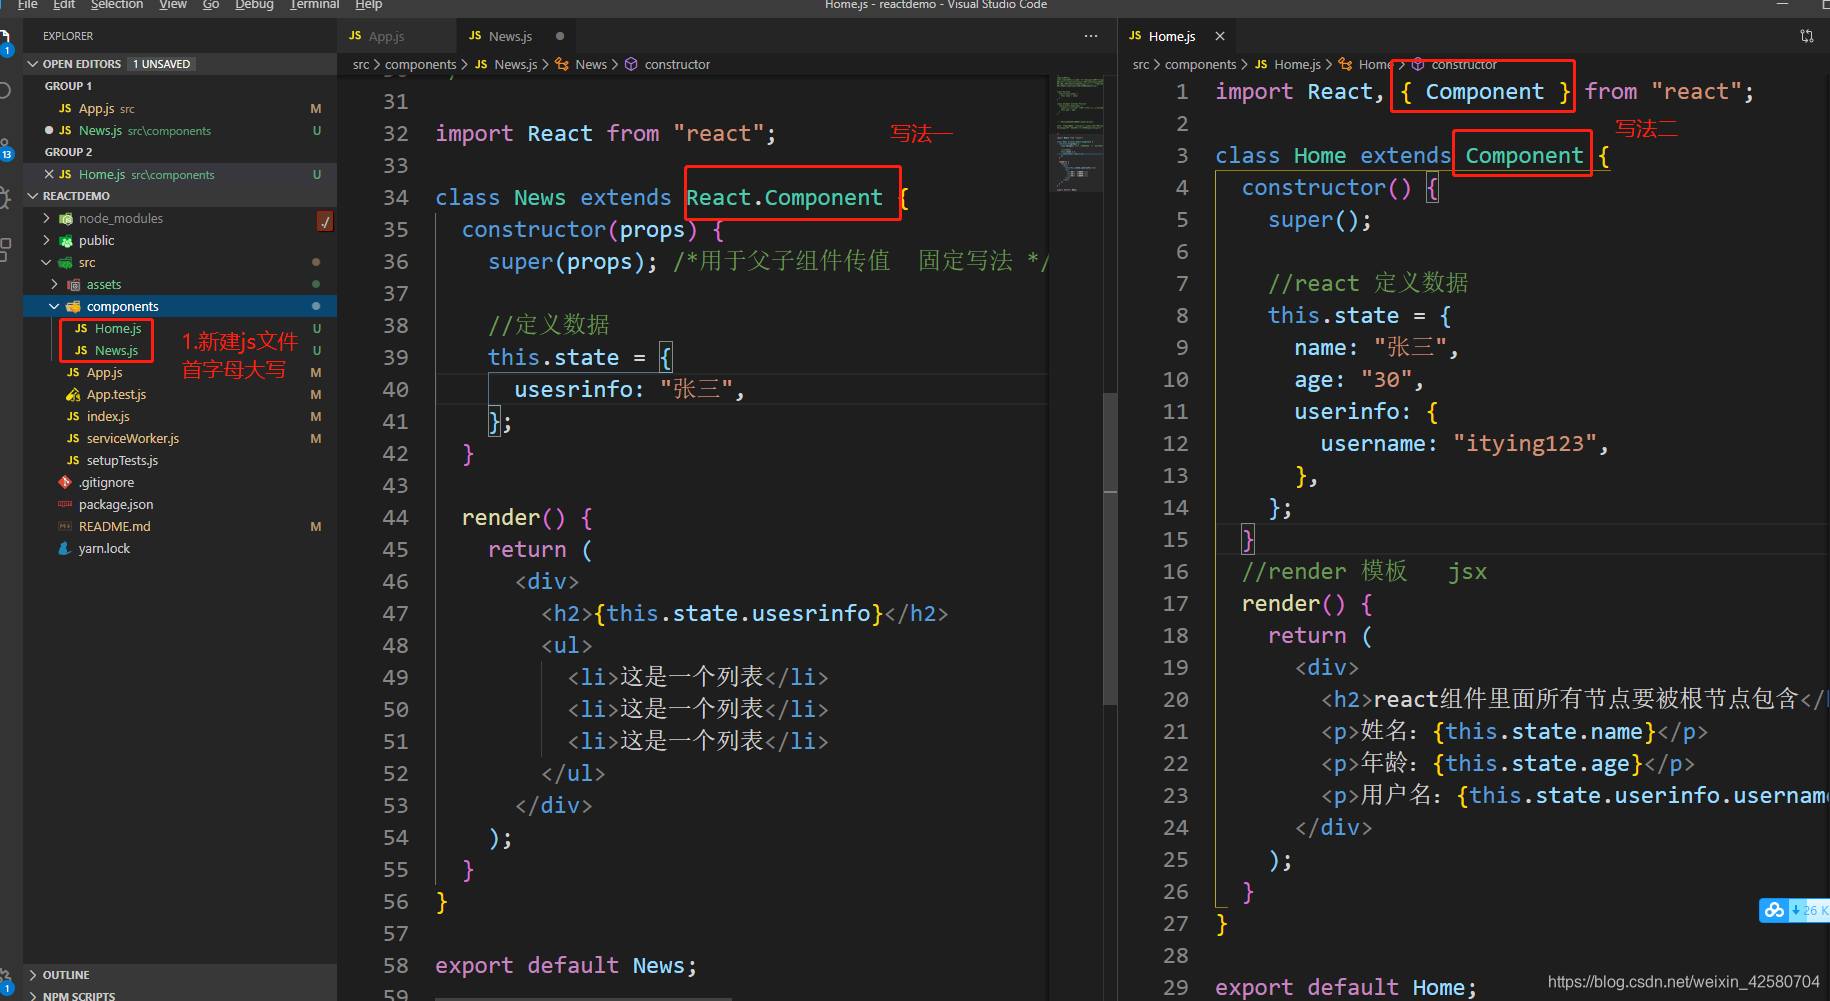The height and width of the screenshot is (1001, 1830).
Task: Click the Baidu cloud download widget icon
Action: click(x=1774, y=910)
